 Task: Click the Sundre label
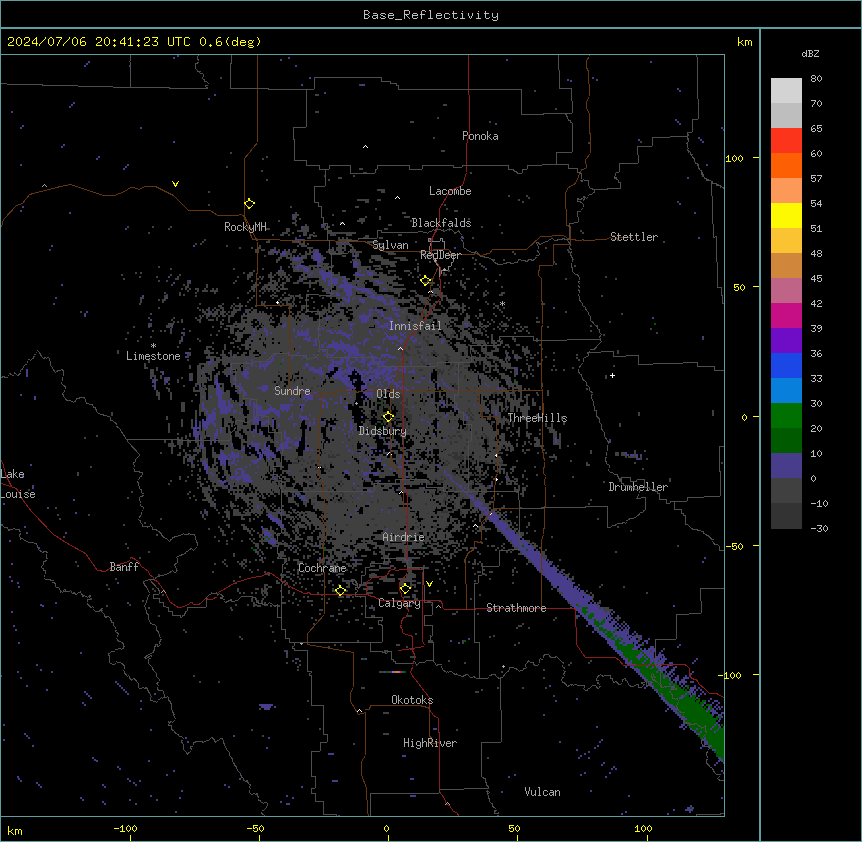click(x=292, y=391)
